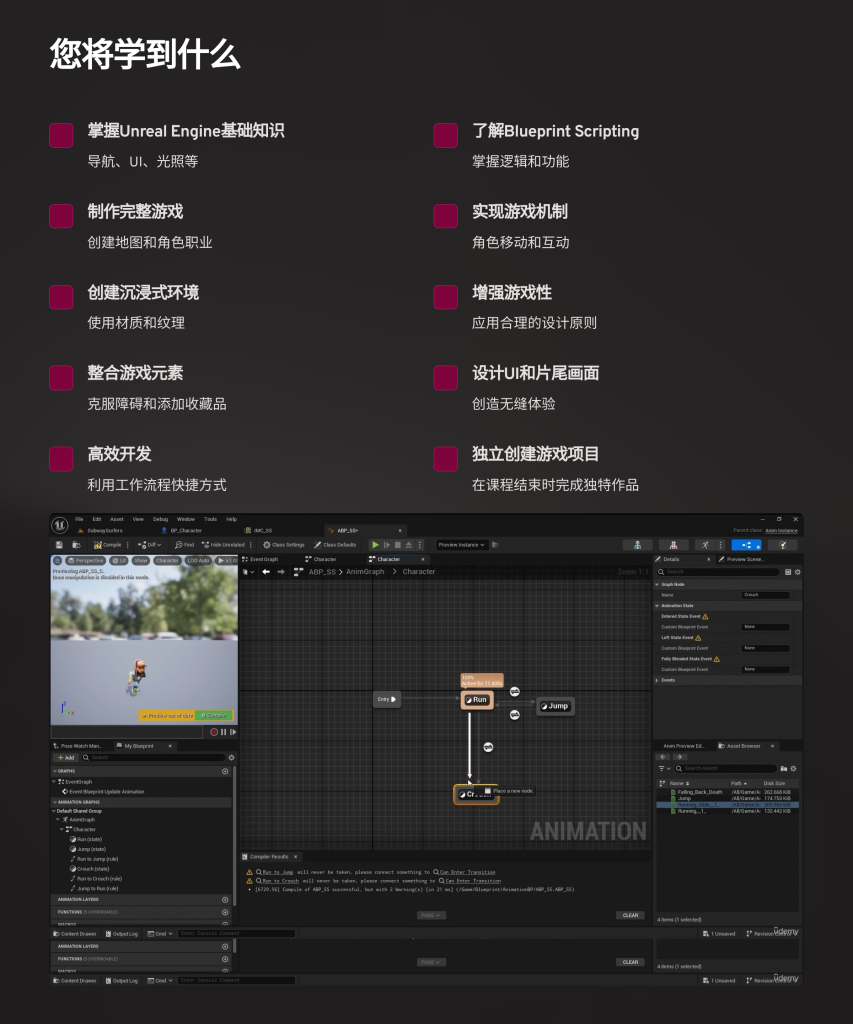This screenshot has width=853, height=1024.
Task: Open the viewport Character menu
Action: [167, 560]
